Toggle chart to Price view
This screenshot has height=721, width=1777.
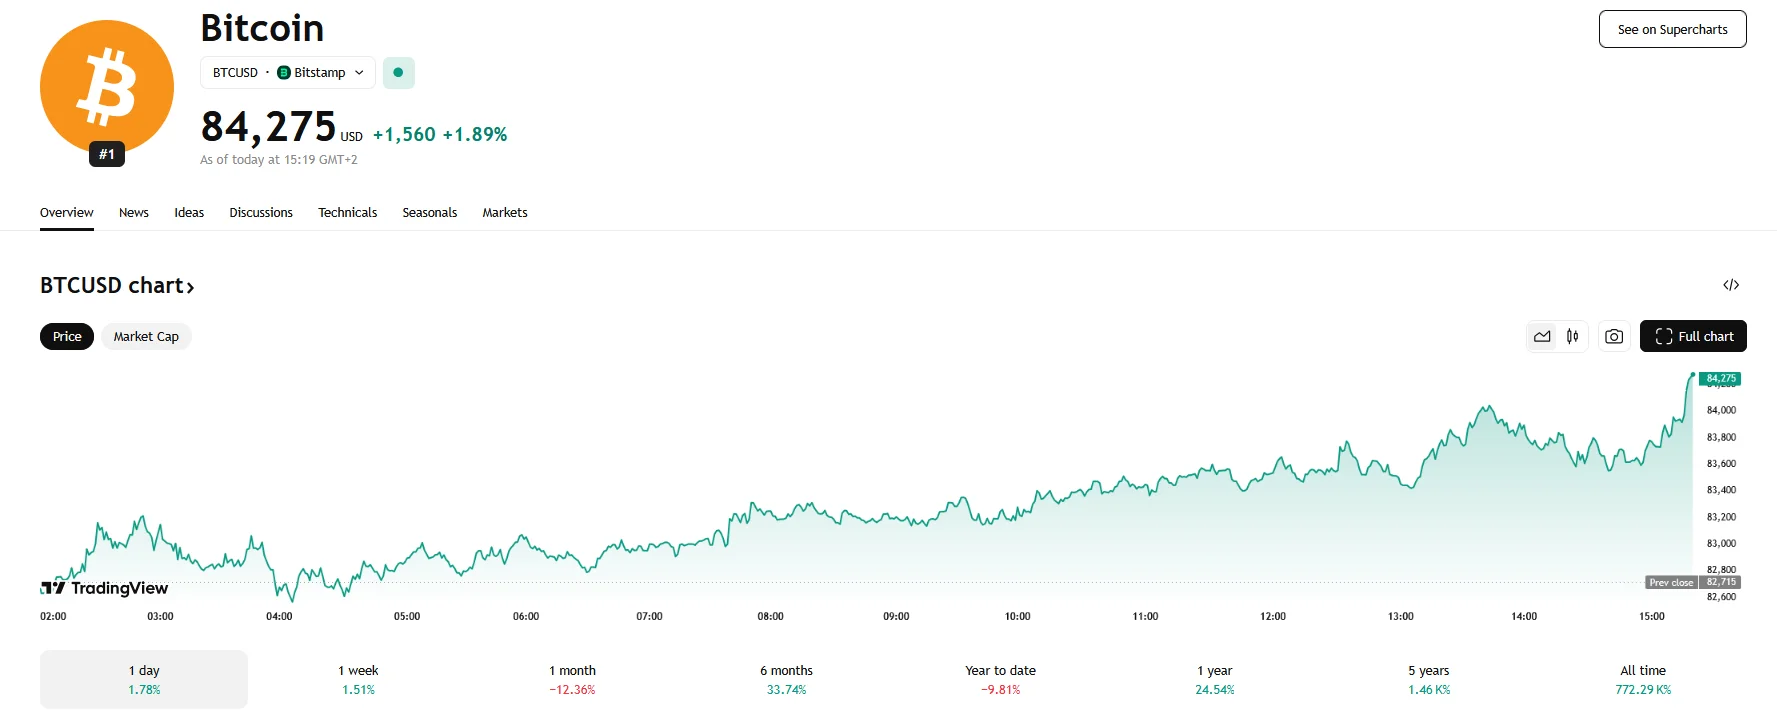(x=67, y=337)
